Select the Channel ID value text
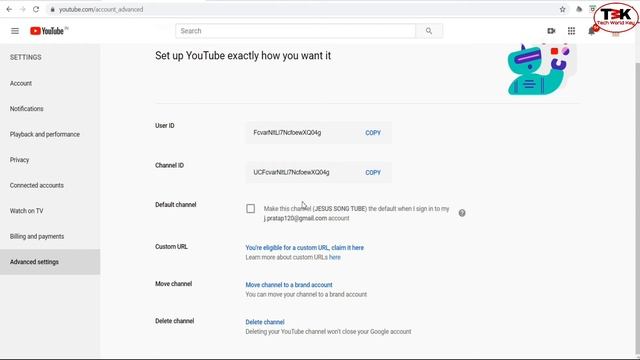 (291, 172)
